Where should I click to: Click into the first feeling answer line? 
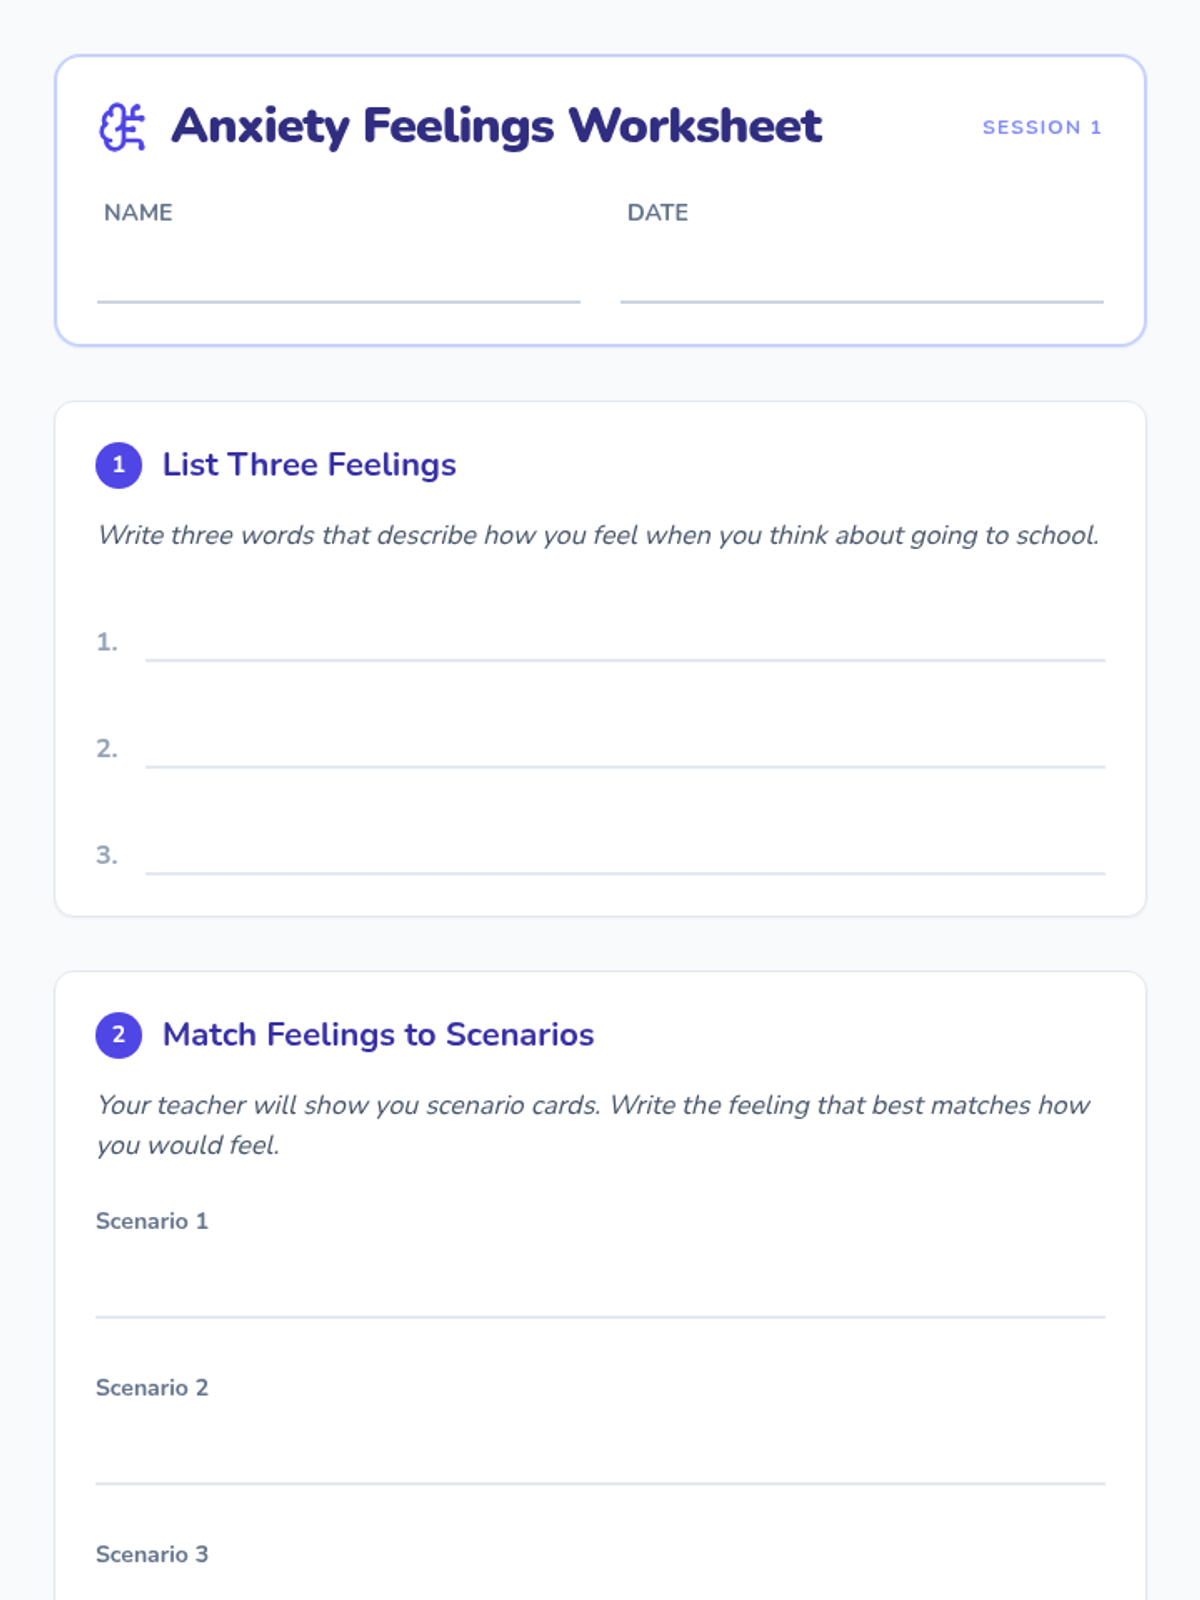pyautogui.click(x=625, y=640)
